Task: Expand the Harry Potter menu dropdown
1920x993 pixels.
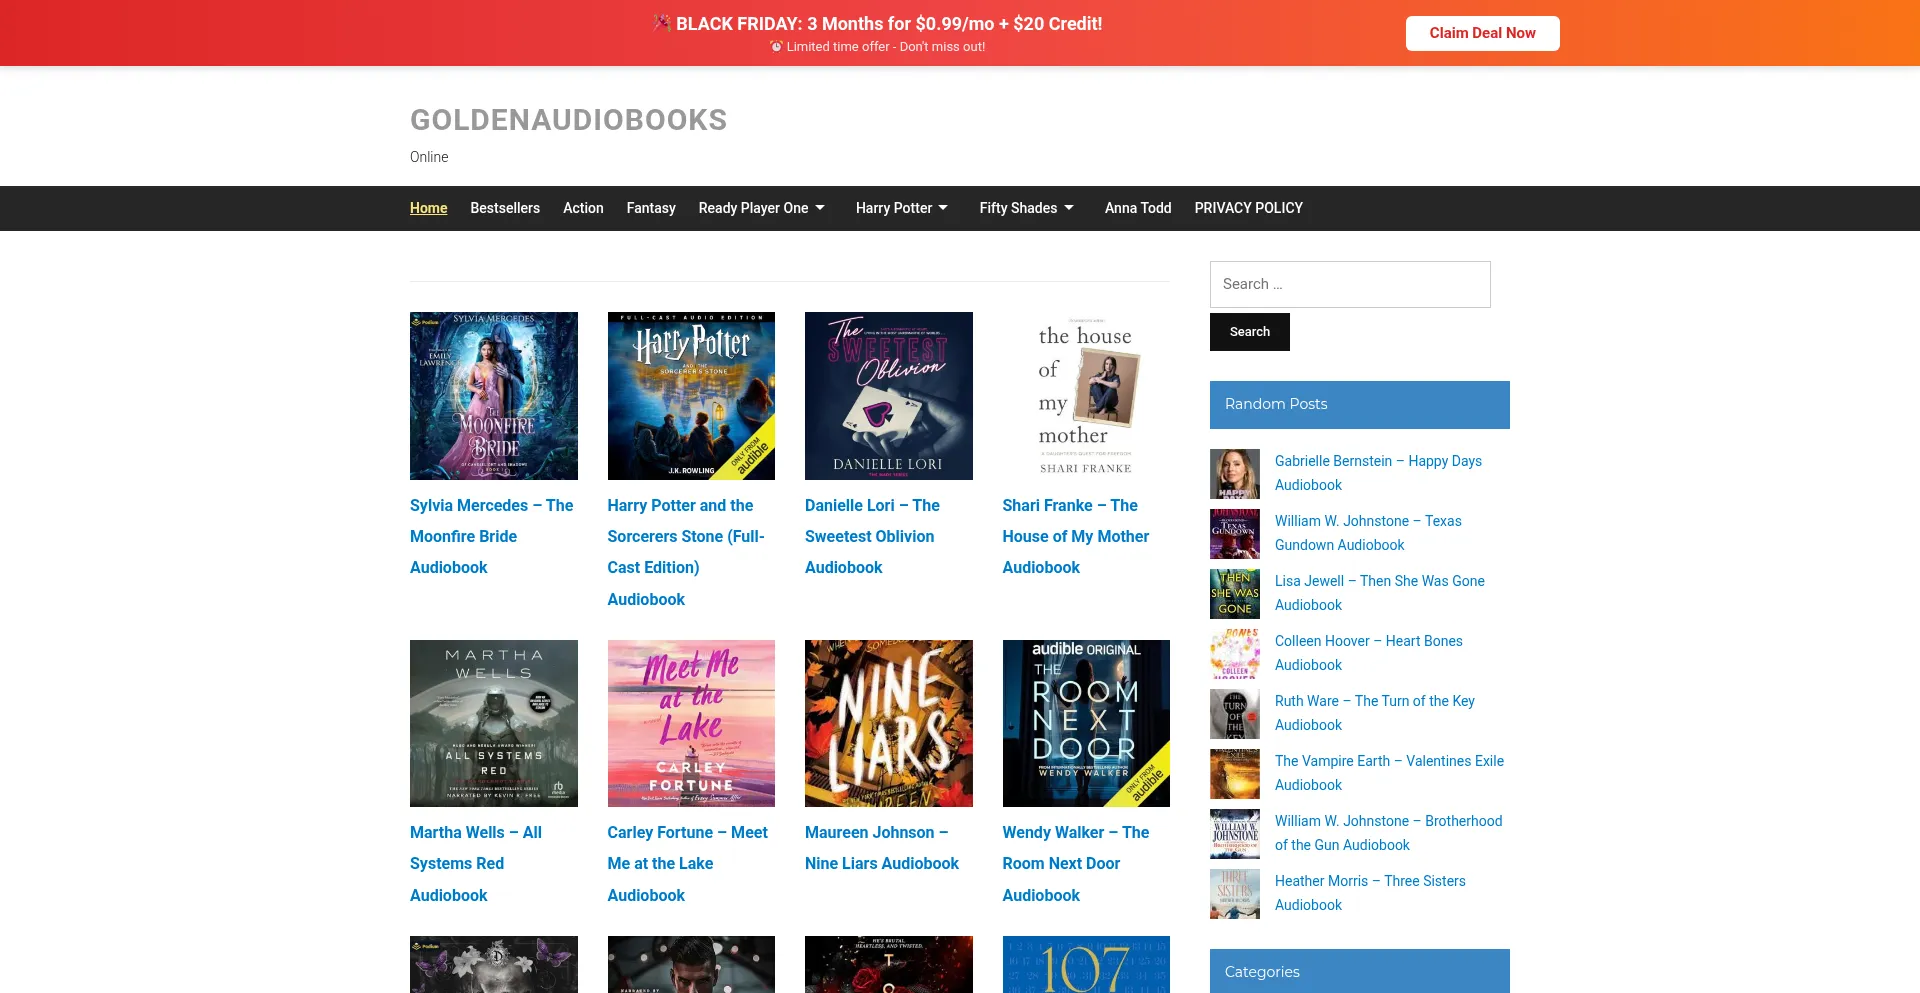Action: 902,208
